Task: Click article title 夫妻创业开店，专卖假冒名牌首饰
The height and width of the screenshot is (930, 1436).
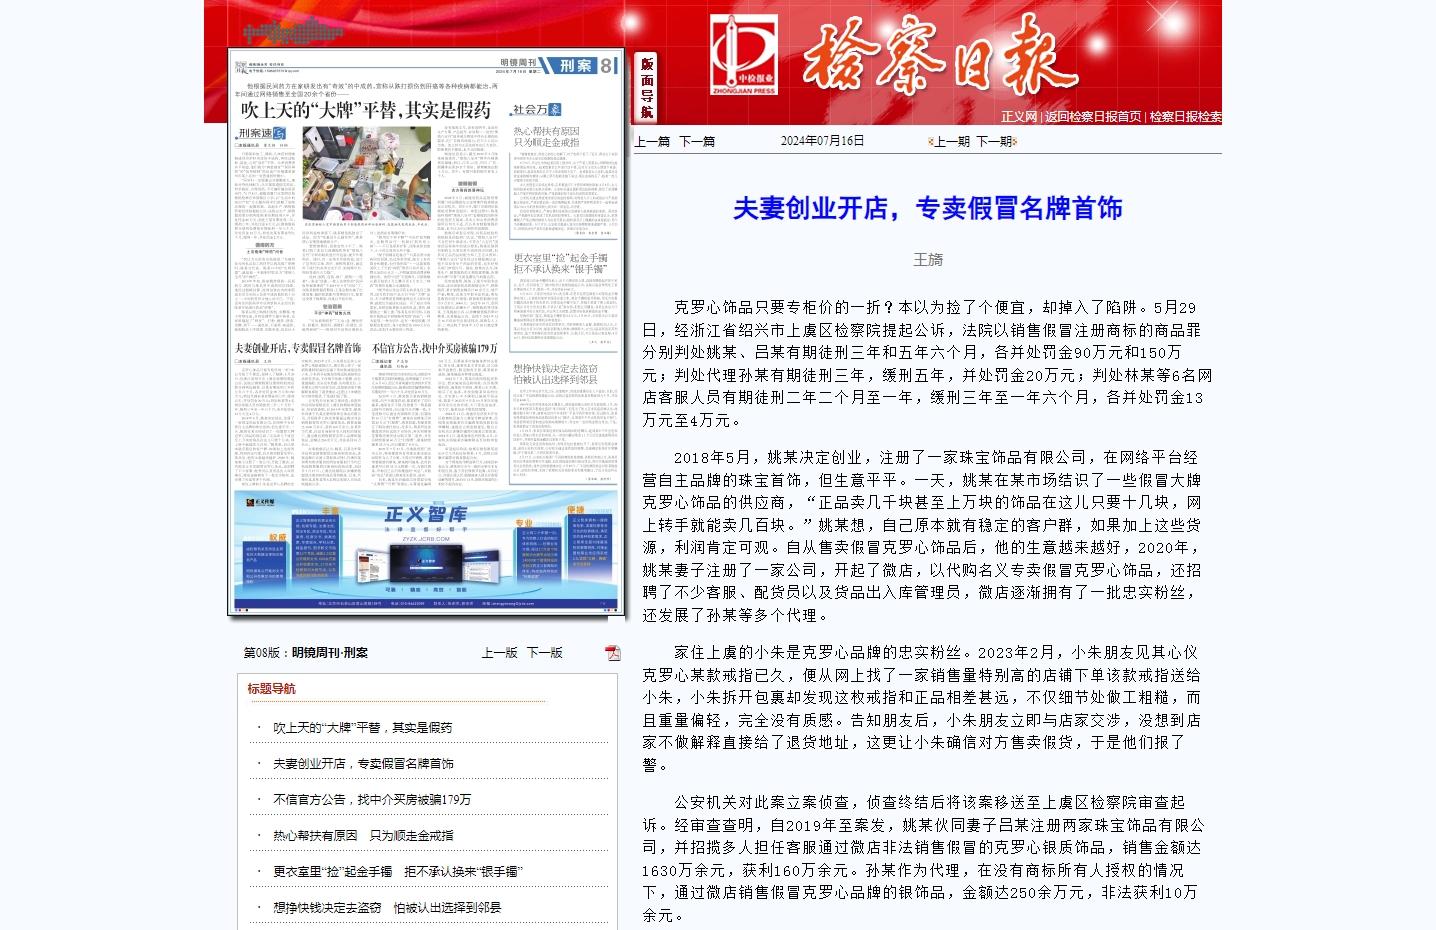Action: tap(928, 208)
